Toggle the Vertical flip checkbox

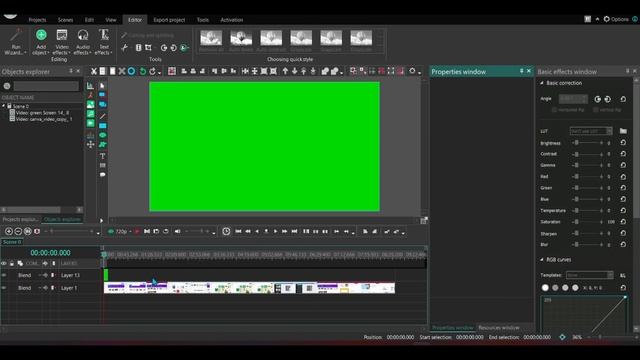pyautogui.click(x=596, y=110)
